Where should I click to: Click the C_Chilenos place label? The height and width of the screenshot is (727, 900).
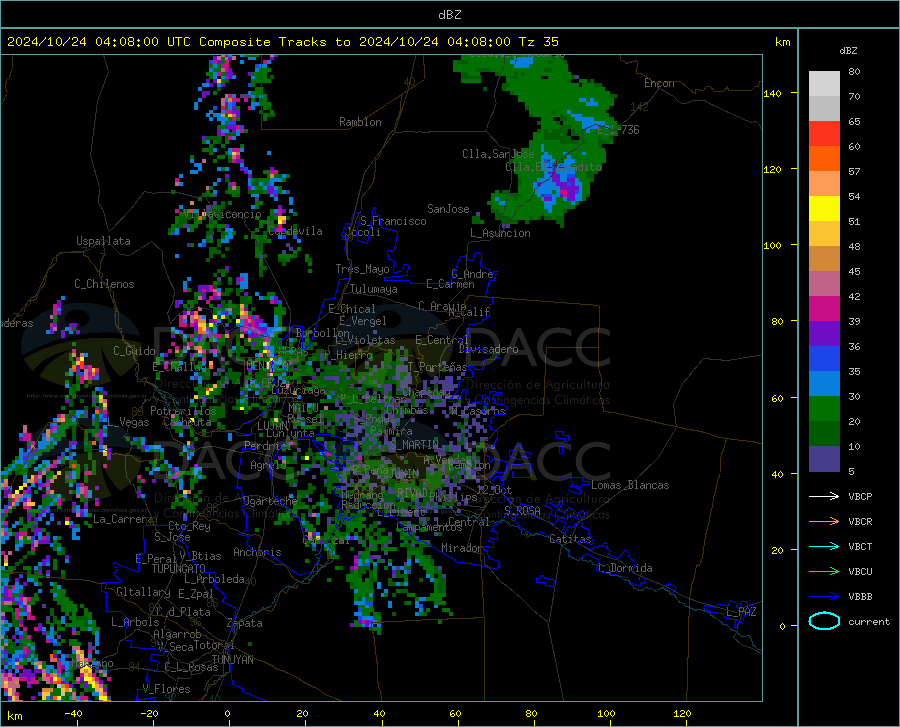pyautogui.click(x=104, y=284)
